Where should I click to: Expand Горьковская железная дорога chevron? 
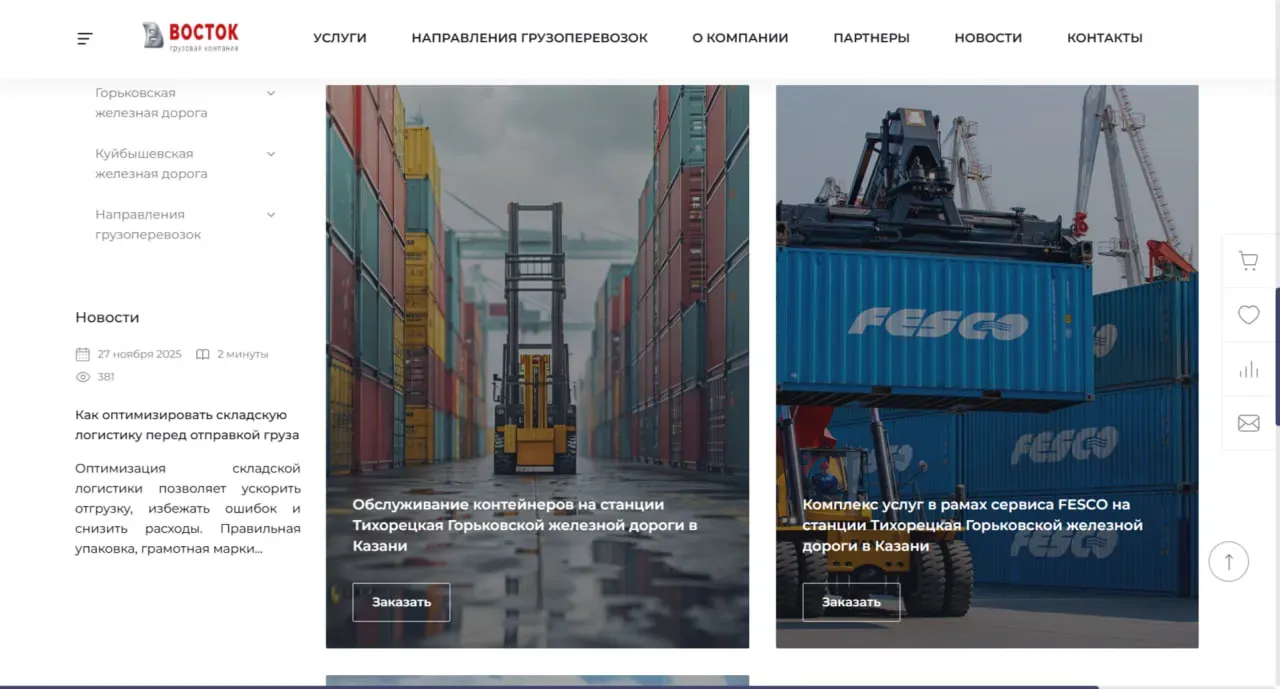click(x=271, y=93)
